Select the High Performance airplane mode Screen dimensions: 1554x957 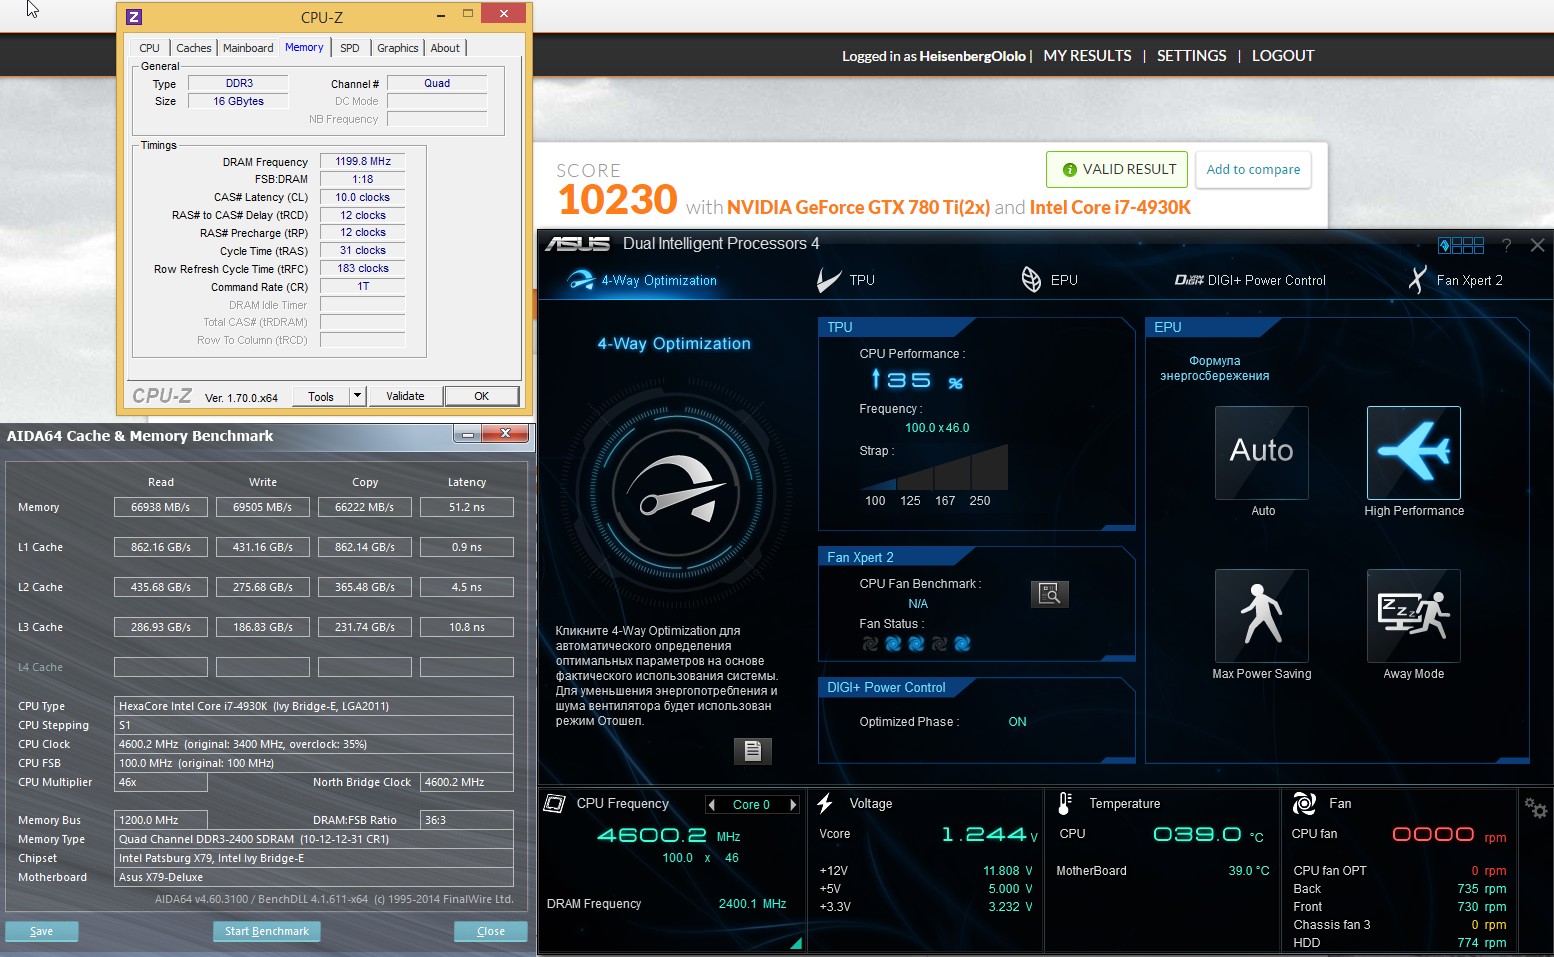[x=1413, y=453]
